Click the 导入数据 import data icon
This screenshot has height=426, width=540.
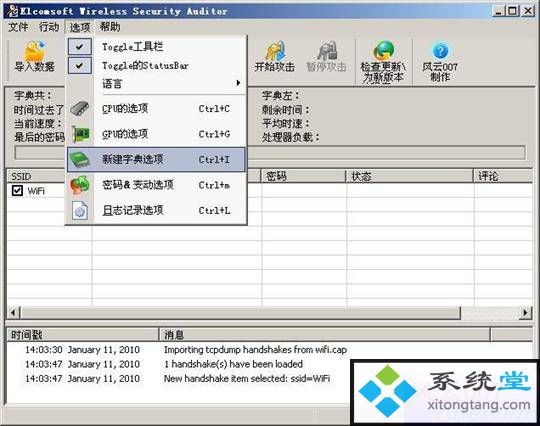[x=34, y=51]
